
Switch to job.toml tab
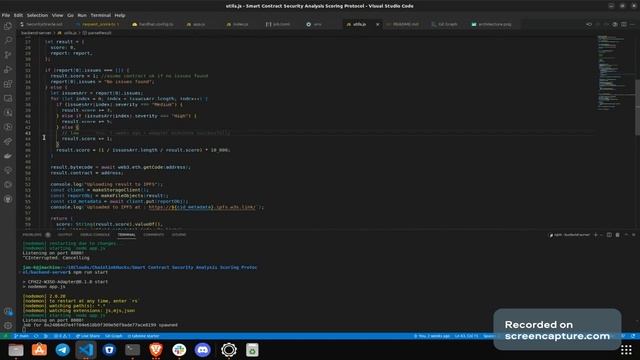coord(278,24)
